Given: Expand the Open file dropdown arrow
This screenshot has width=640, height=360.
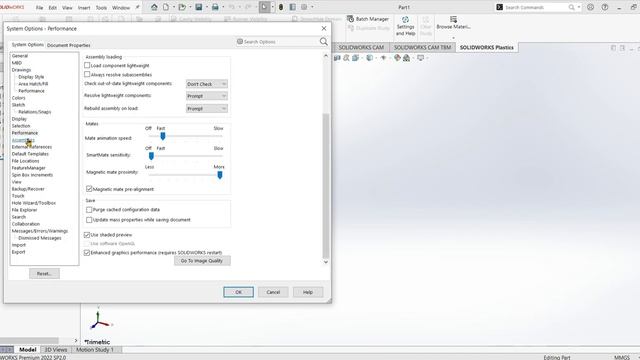Looking at the screenshot, I should pyautogui.click(x=190, y=7).
